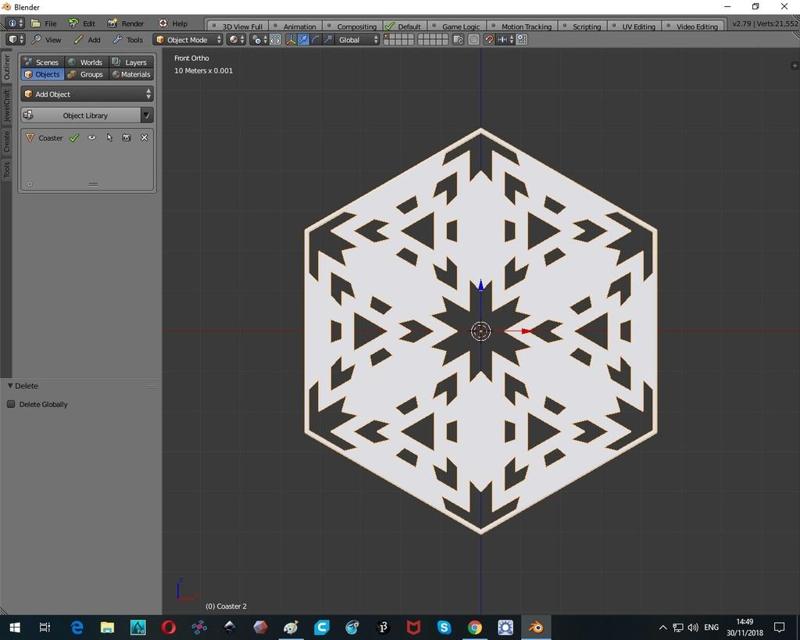
Task: Select the Layers category button
Action: [x=131, y=62]
